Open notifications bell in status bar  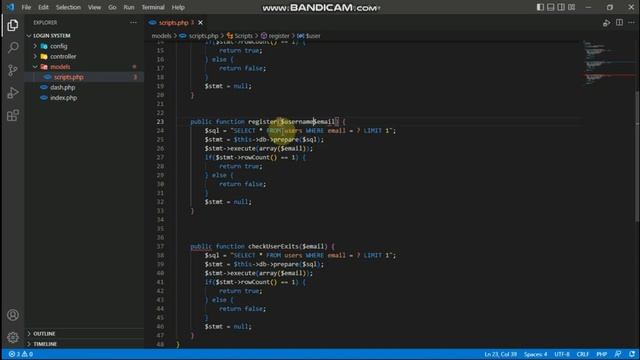pos(632,354)
